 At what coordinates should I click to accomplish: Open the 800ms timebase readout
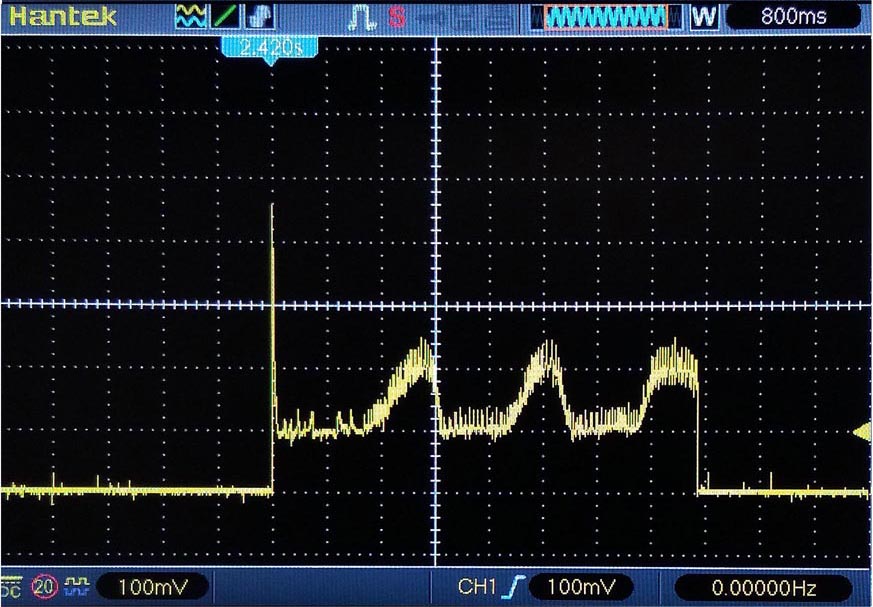(x=793, y=17)
